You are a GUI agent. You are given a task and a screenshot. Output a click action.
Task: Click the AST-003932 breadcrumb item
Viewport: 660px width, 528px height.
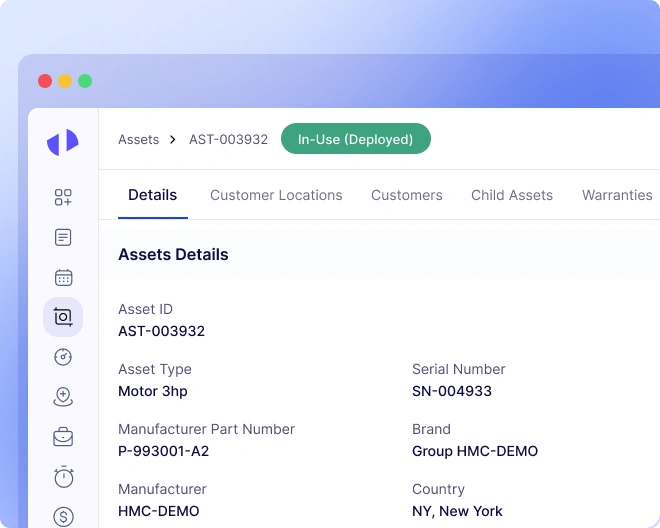tap(228, 139)
